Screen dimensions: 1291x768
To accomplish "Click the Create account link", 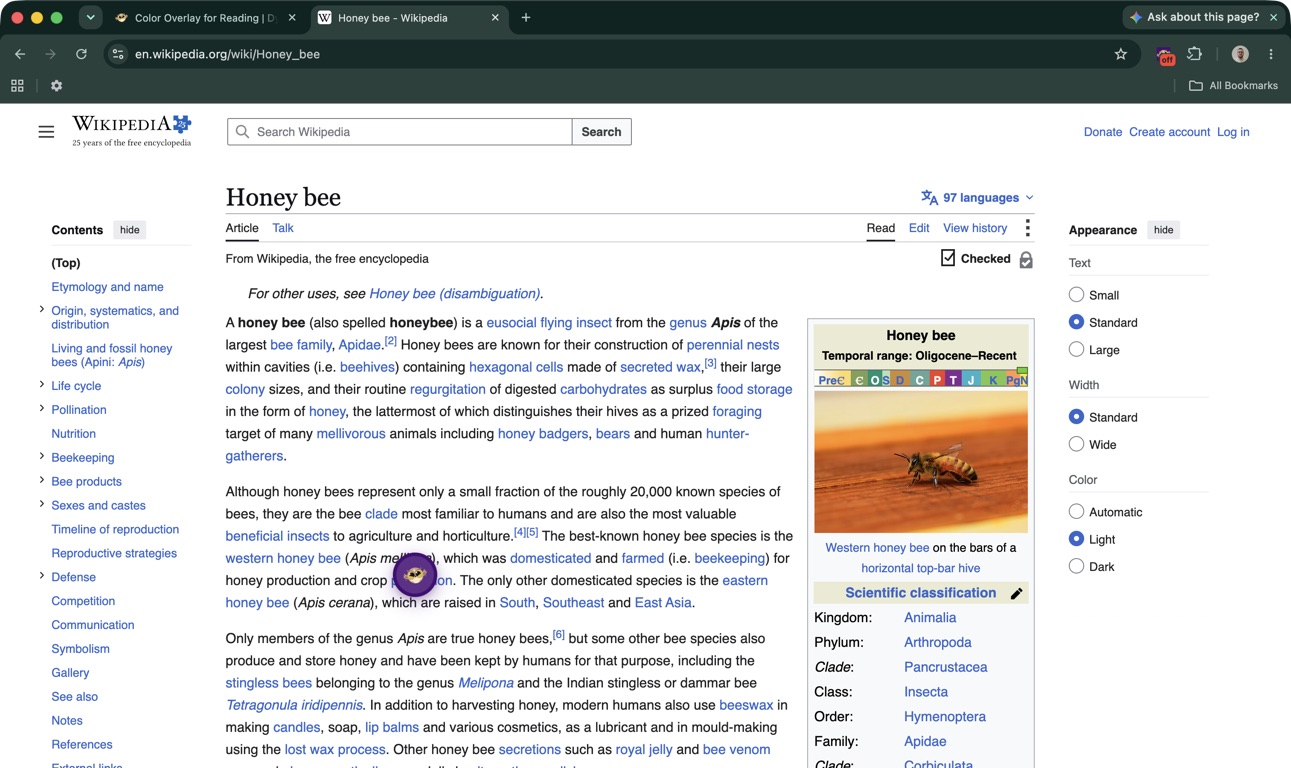I will [x=1170, y=132].
